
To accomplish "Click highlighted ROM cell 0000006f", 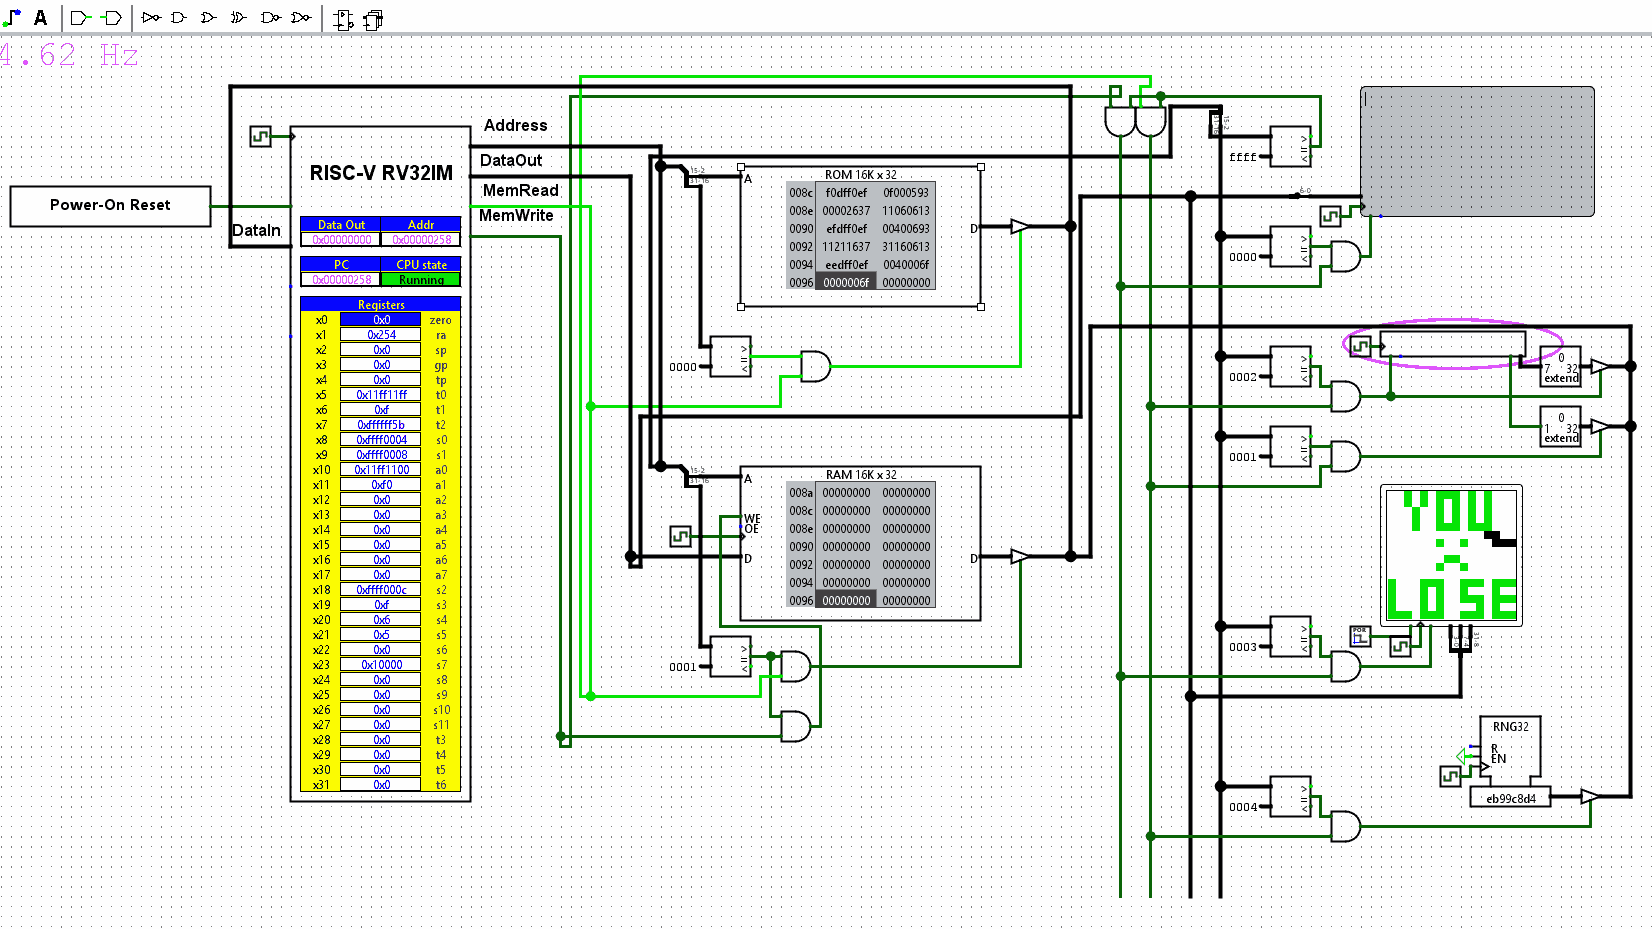I will (x=846, y=283).
